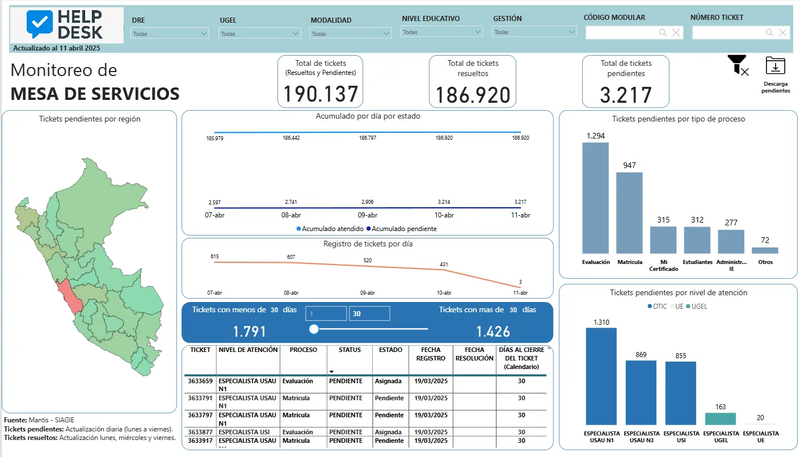Click the search icon in Número Ticket field
The image size is (800, 457).
(x=768, y=33)
